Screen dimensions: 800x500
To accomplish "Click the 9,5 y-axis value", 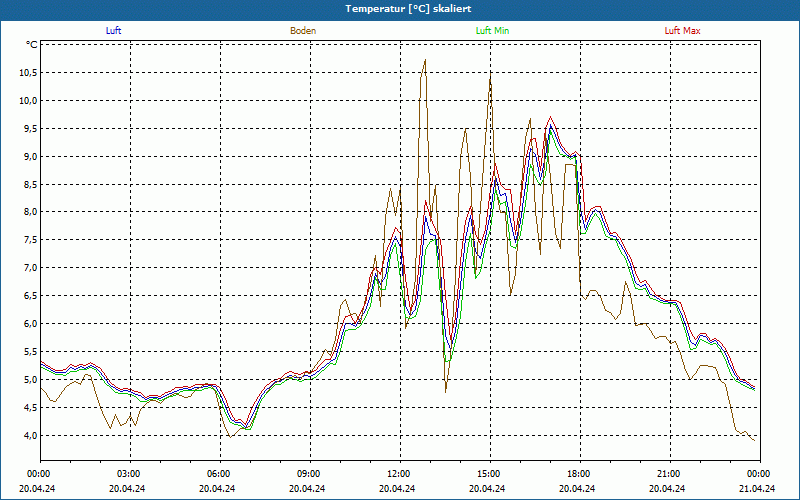I will [30, 129].
